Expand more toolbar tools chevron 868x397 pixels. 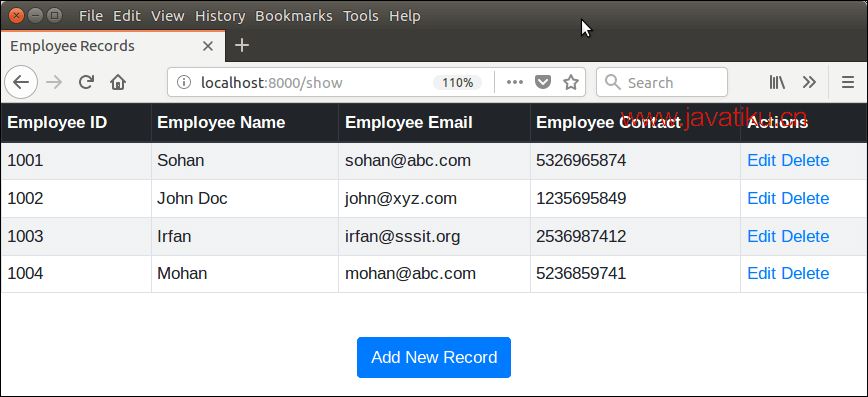coord(809,83)
